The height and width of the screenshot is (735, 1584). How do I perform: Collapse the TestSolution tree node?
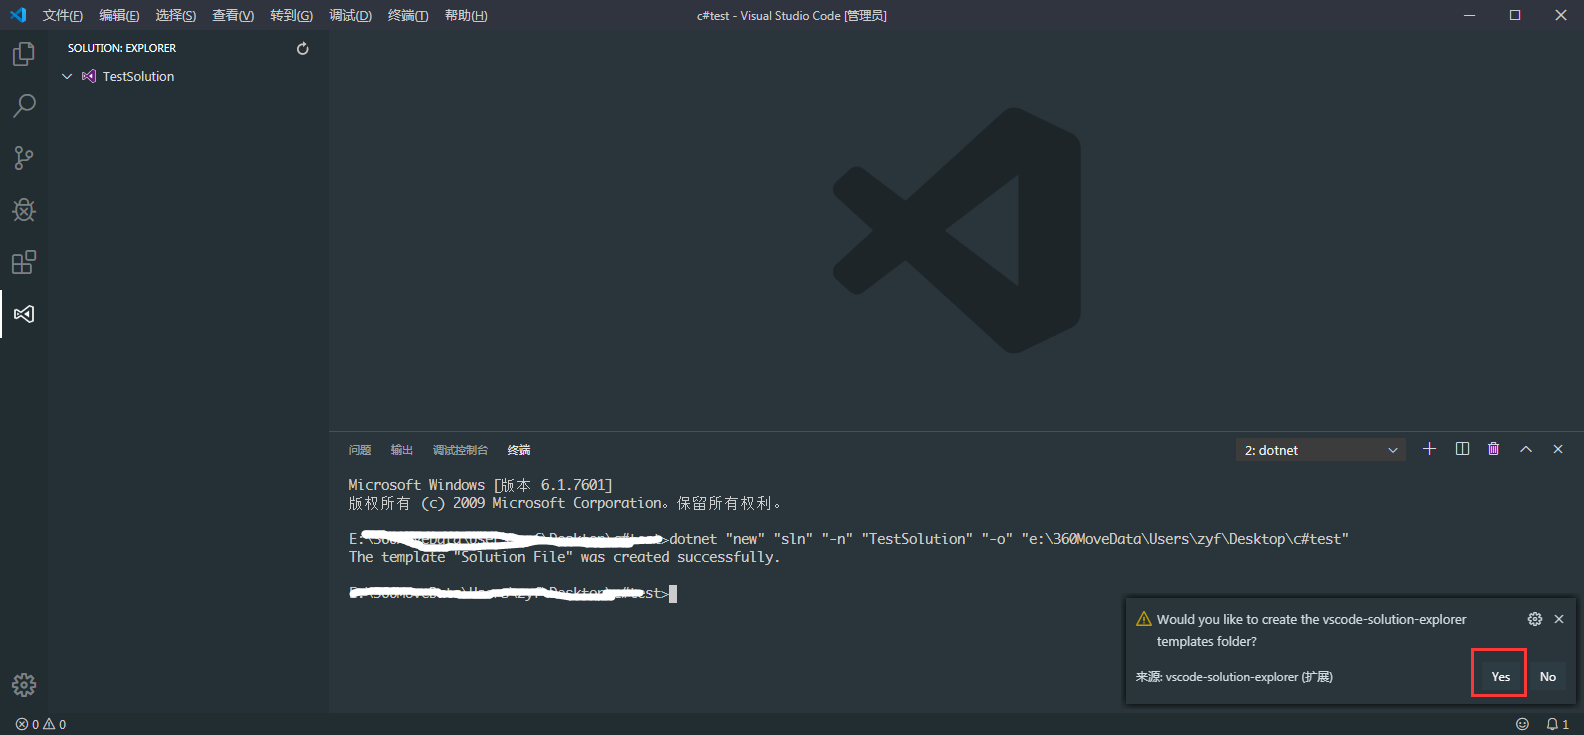[x=67, y=76]
